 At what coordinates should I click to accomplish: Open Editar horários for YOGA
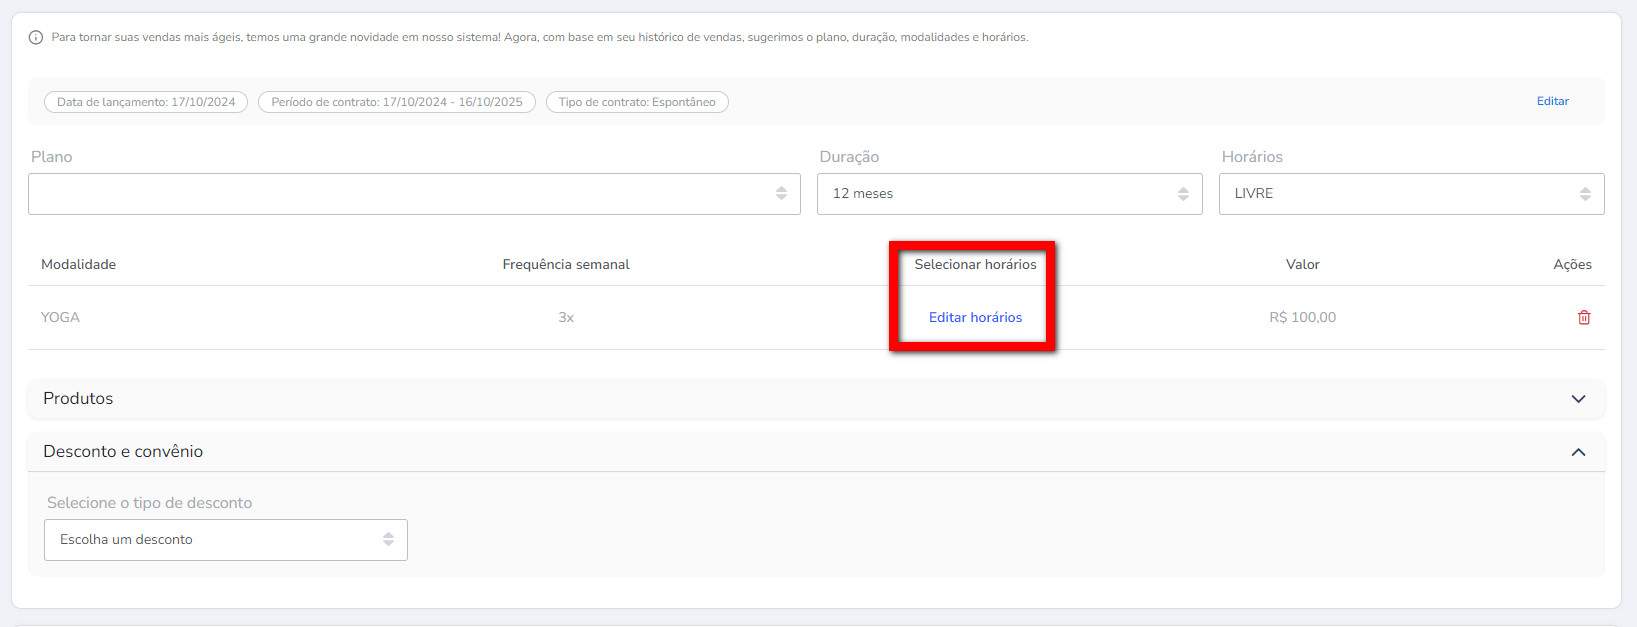975,317
